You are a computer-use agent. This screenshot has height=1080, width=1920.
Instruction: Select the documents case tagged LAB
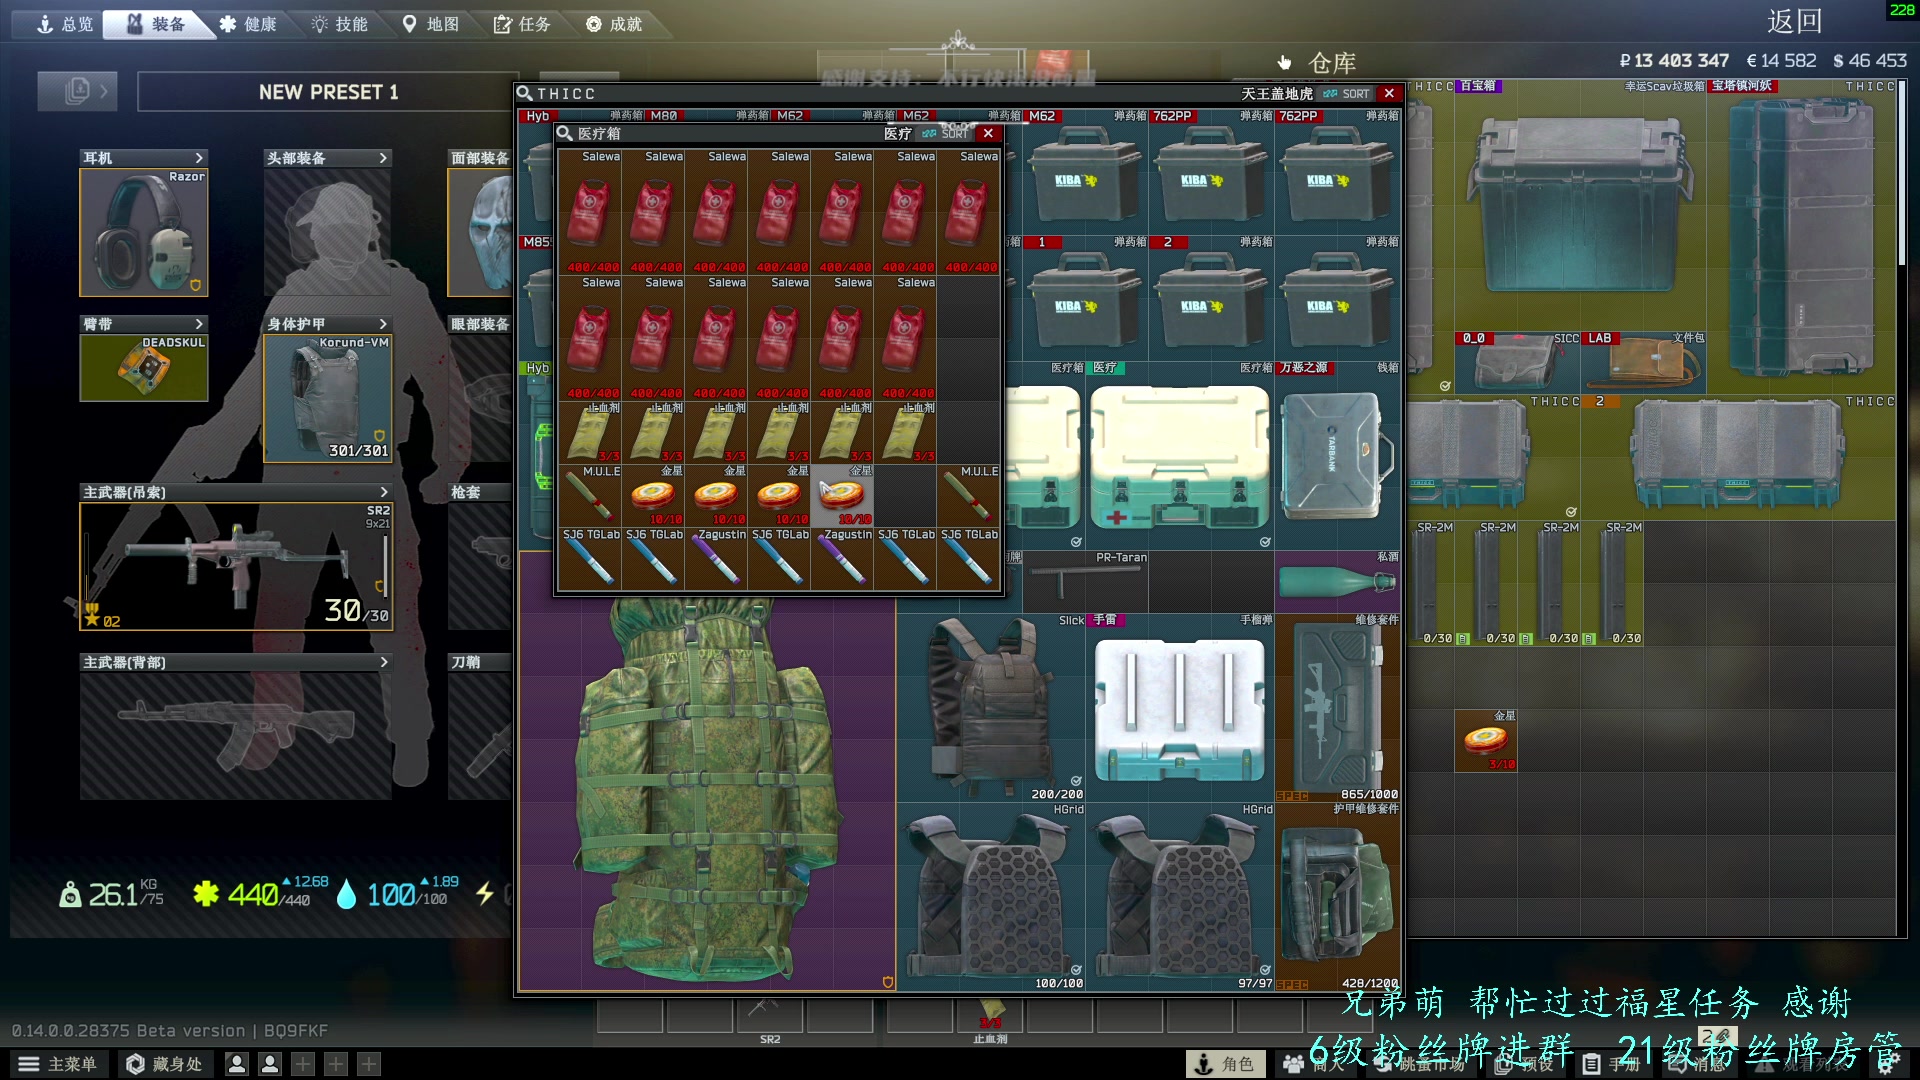pyautogui.click(x=1644, y=362)
